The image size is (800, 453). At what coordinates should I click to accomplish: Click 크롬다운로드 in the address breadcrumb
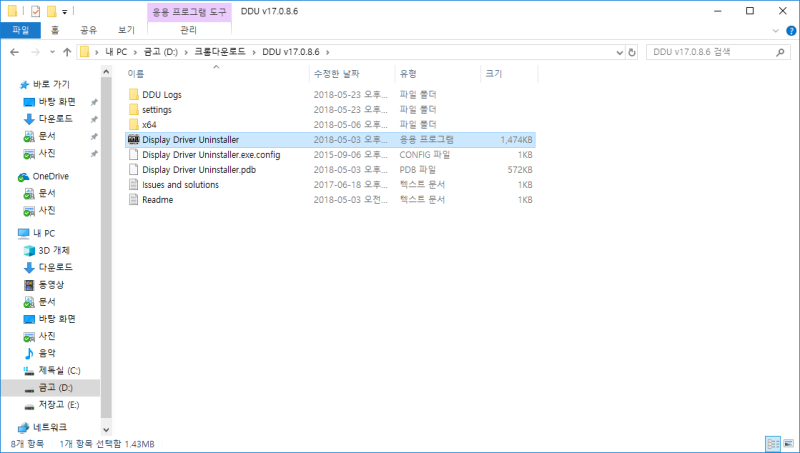coord(220,52)
